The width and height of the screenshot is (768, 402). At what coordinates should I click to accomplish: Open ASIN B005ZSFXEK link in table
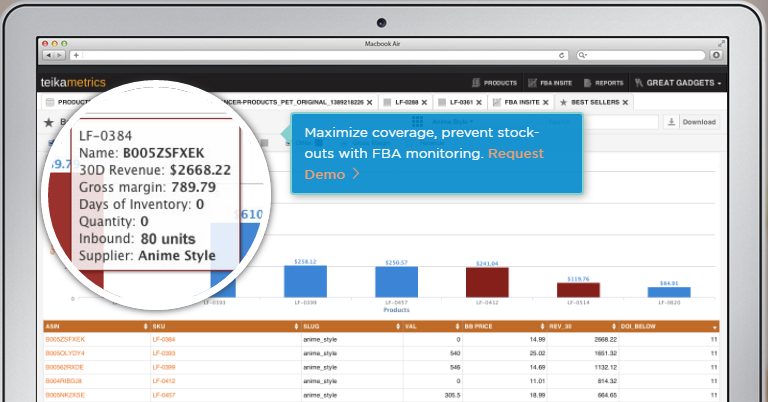65,340
